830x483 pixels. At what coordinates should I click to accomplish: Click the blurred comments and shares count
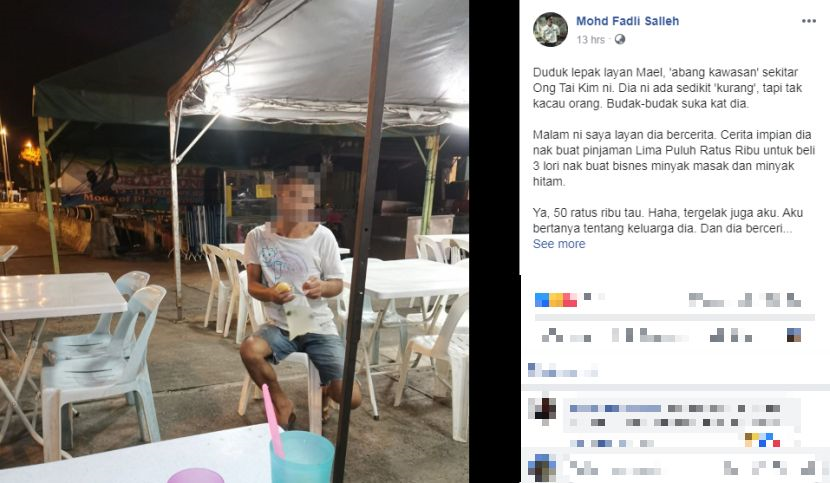(745, 300)
